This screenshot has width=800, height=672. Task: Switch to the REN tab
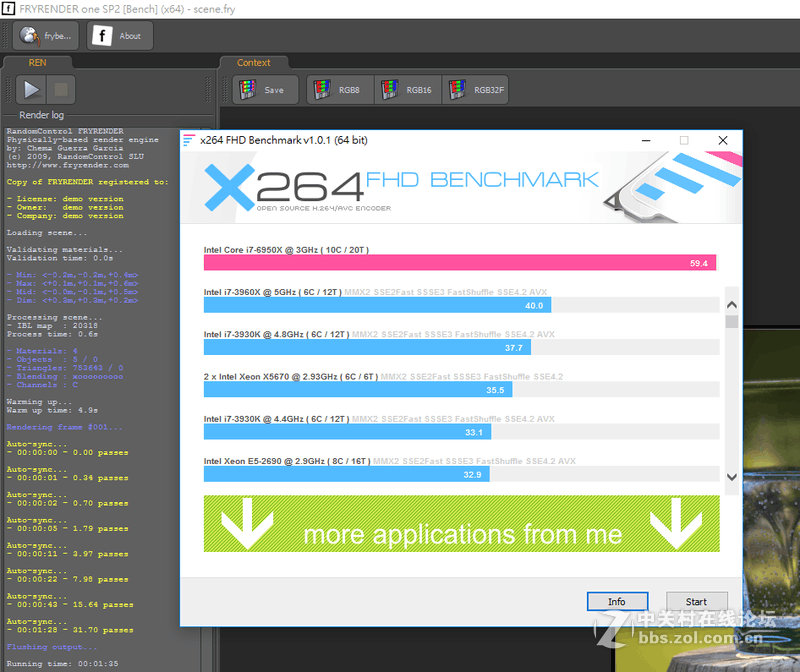[37, 62]
